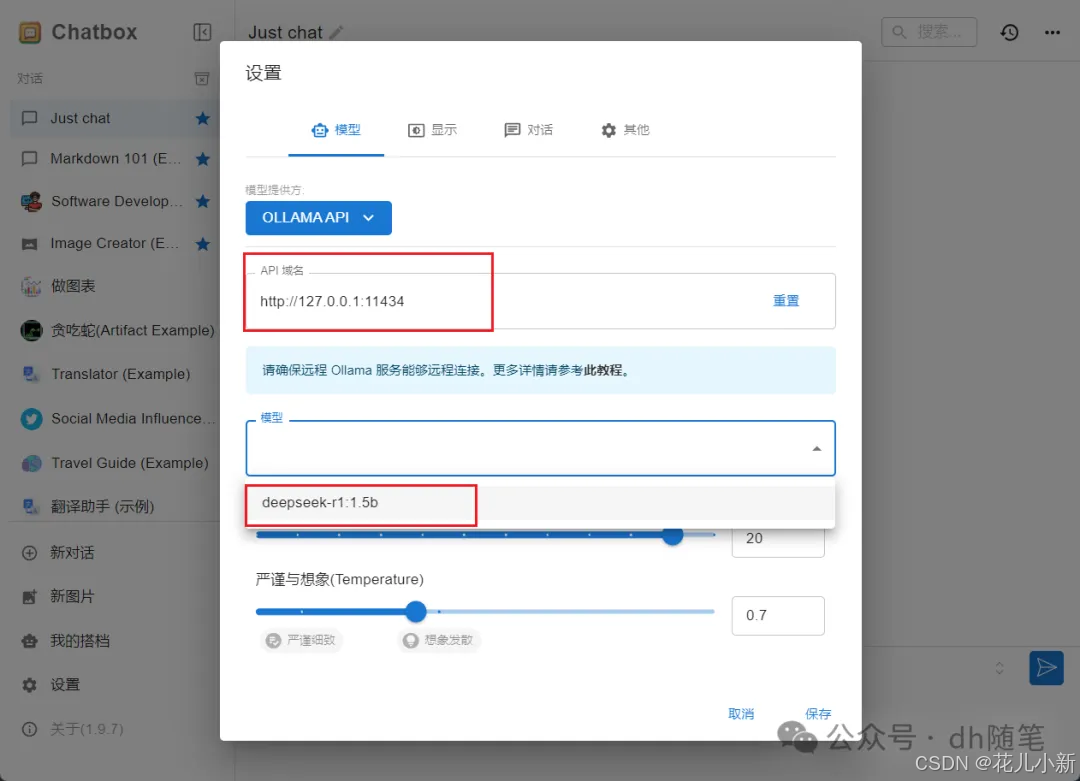The width and height of the screenshot is (1080, 781).
Task: Open the OLLAMA API provider dropdown
Action: [x=318, y=218]
